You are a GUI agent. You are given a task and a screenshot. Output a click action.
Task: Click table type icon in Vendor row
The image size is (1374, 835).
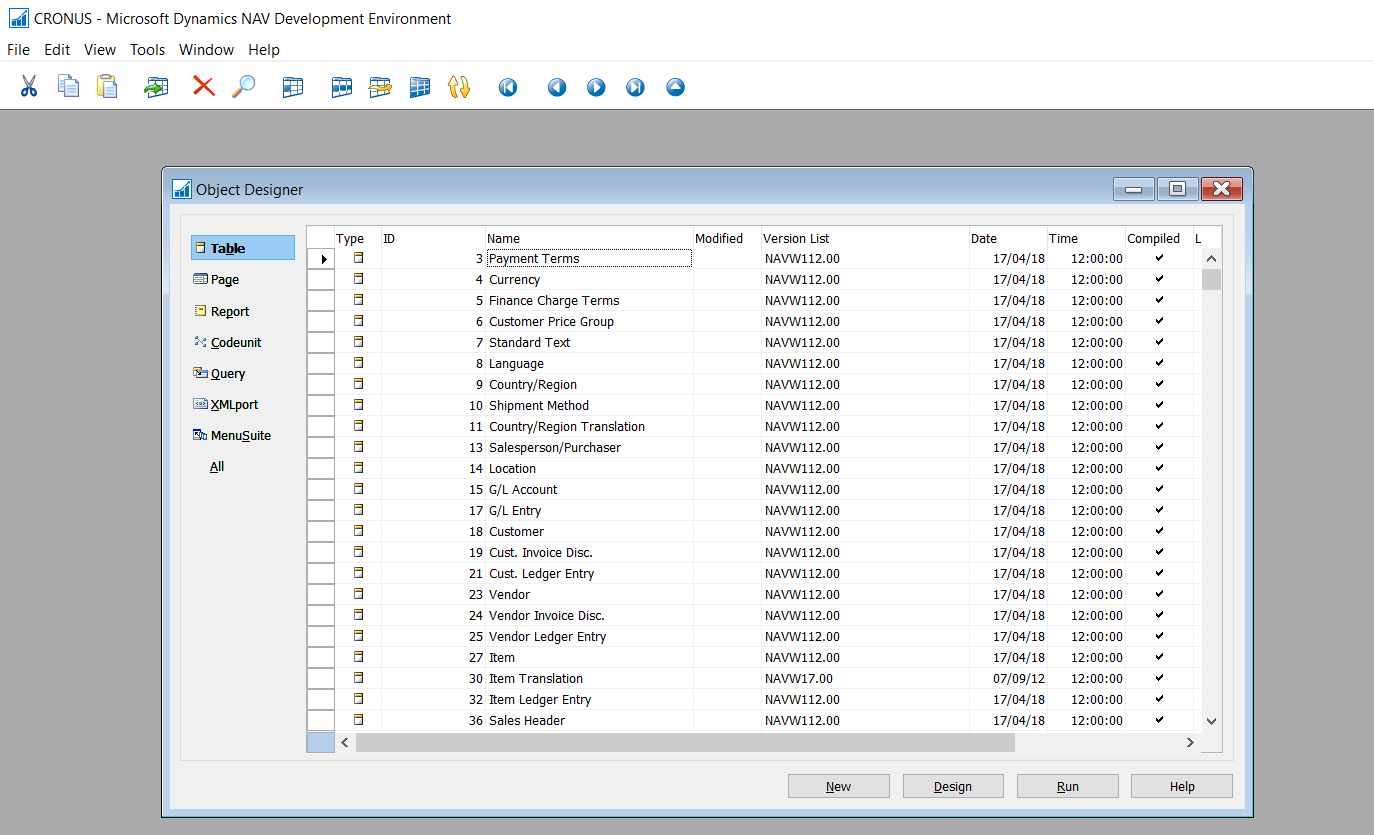tap(358, 594)
